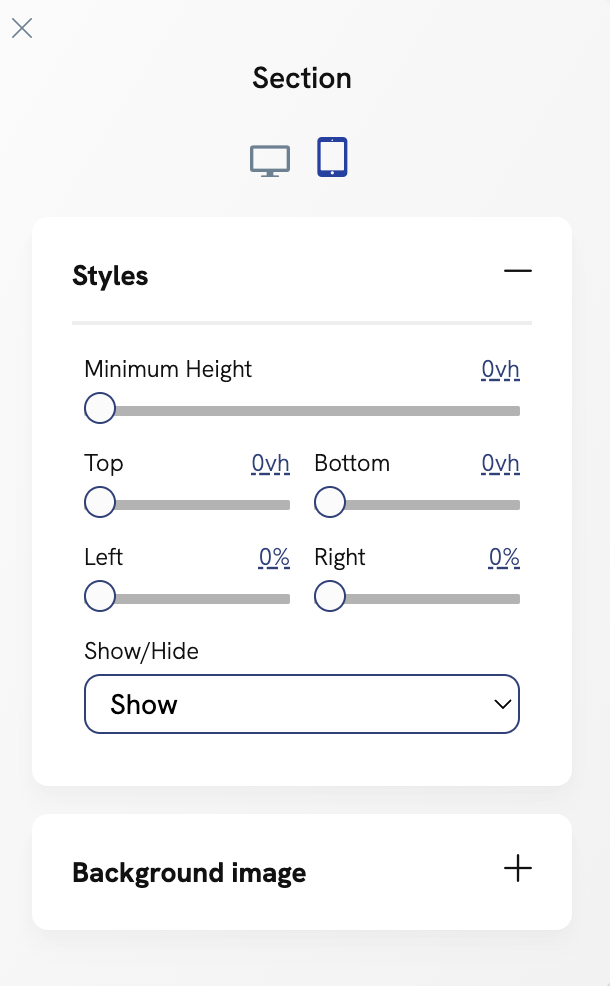Click the Minimum Height slider handle
610x986 pixels.
tap(99, 408)
